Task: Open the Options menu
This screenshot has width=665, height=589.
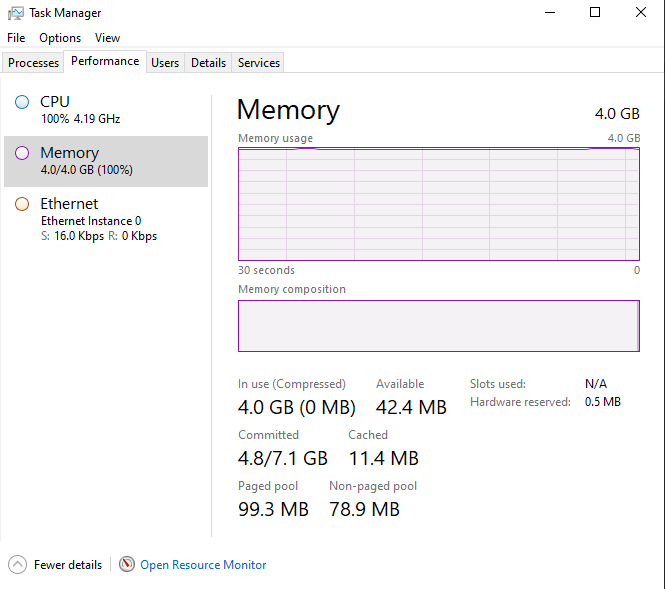Action: [60, 37]
